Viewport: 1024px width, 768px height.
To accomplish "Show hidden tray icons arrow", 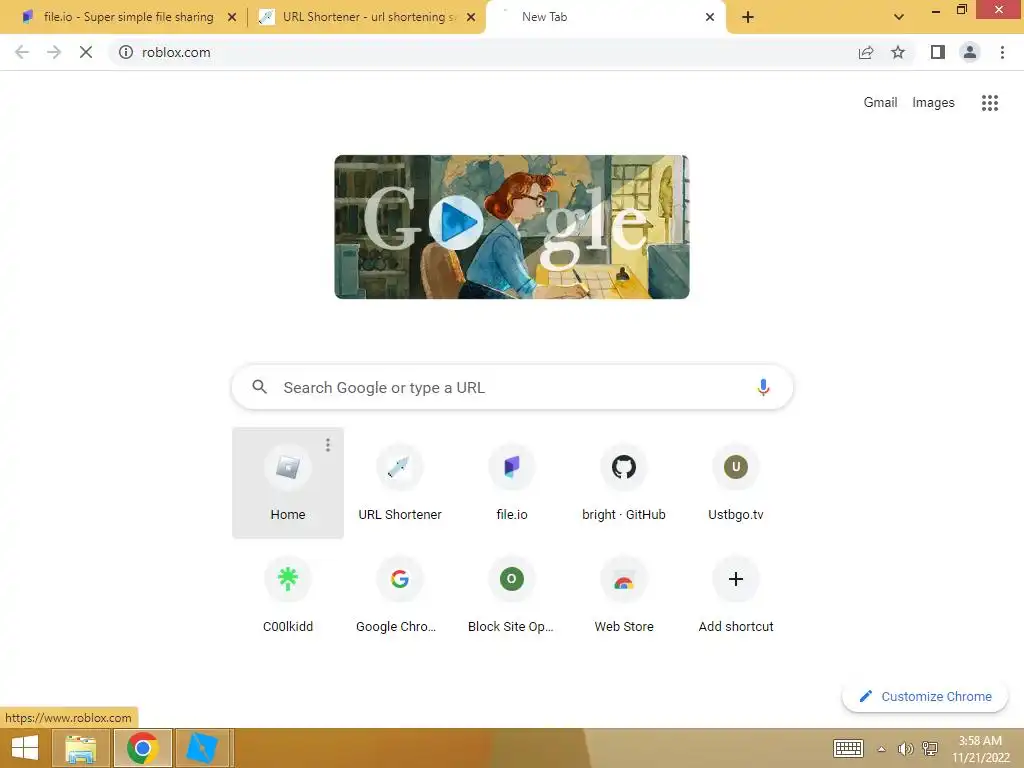I will [882, 749].
